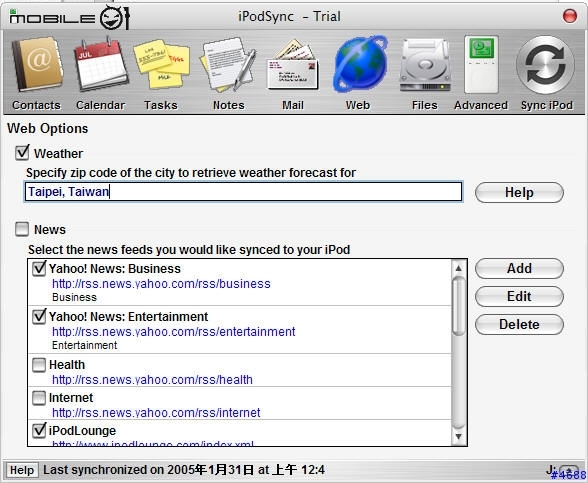Click 'Business' category text under feed
The image size is (588, 483).
(x=74, y=297)
